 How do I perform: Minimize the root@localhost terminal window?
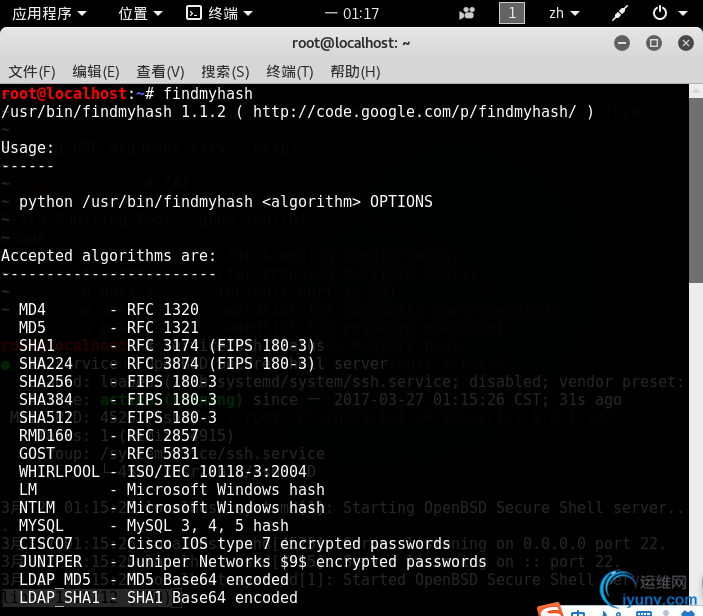(621, 43)
